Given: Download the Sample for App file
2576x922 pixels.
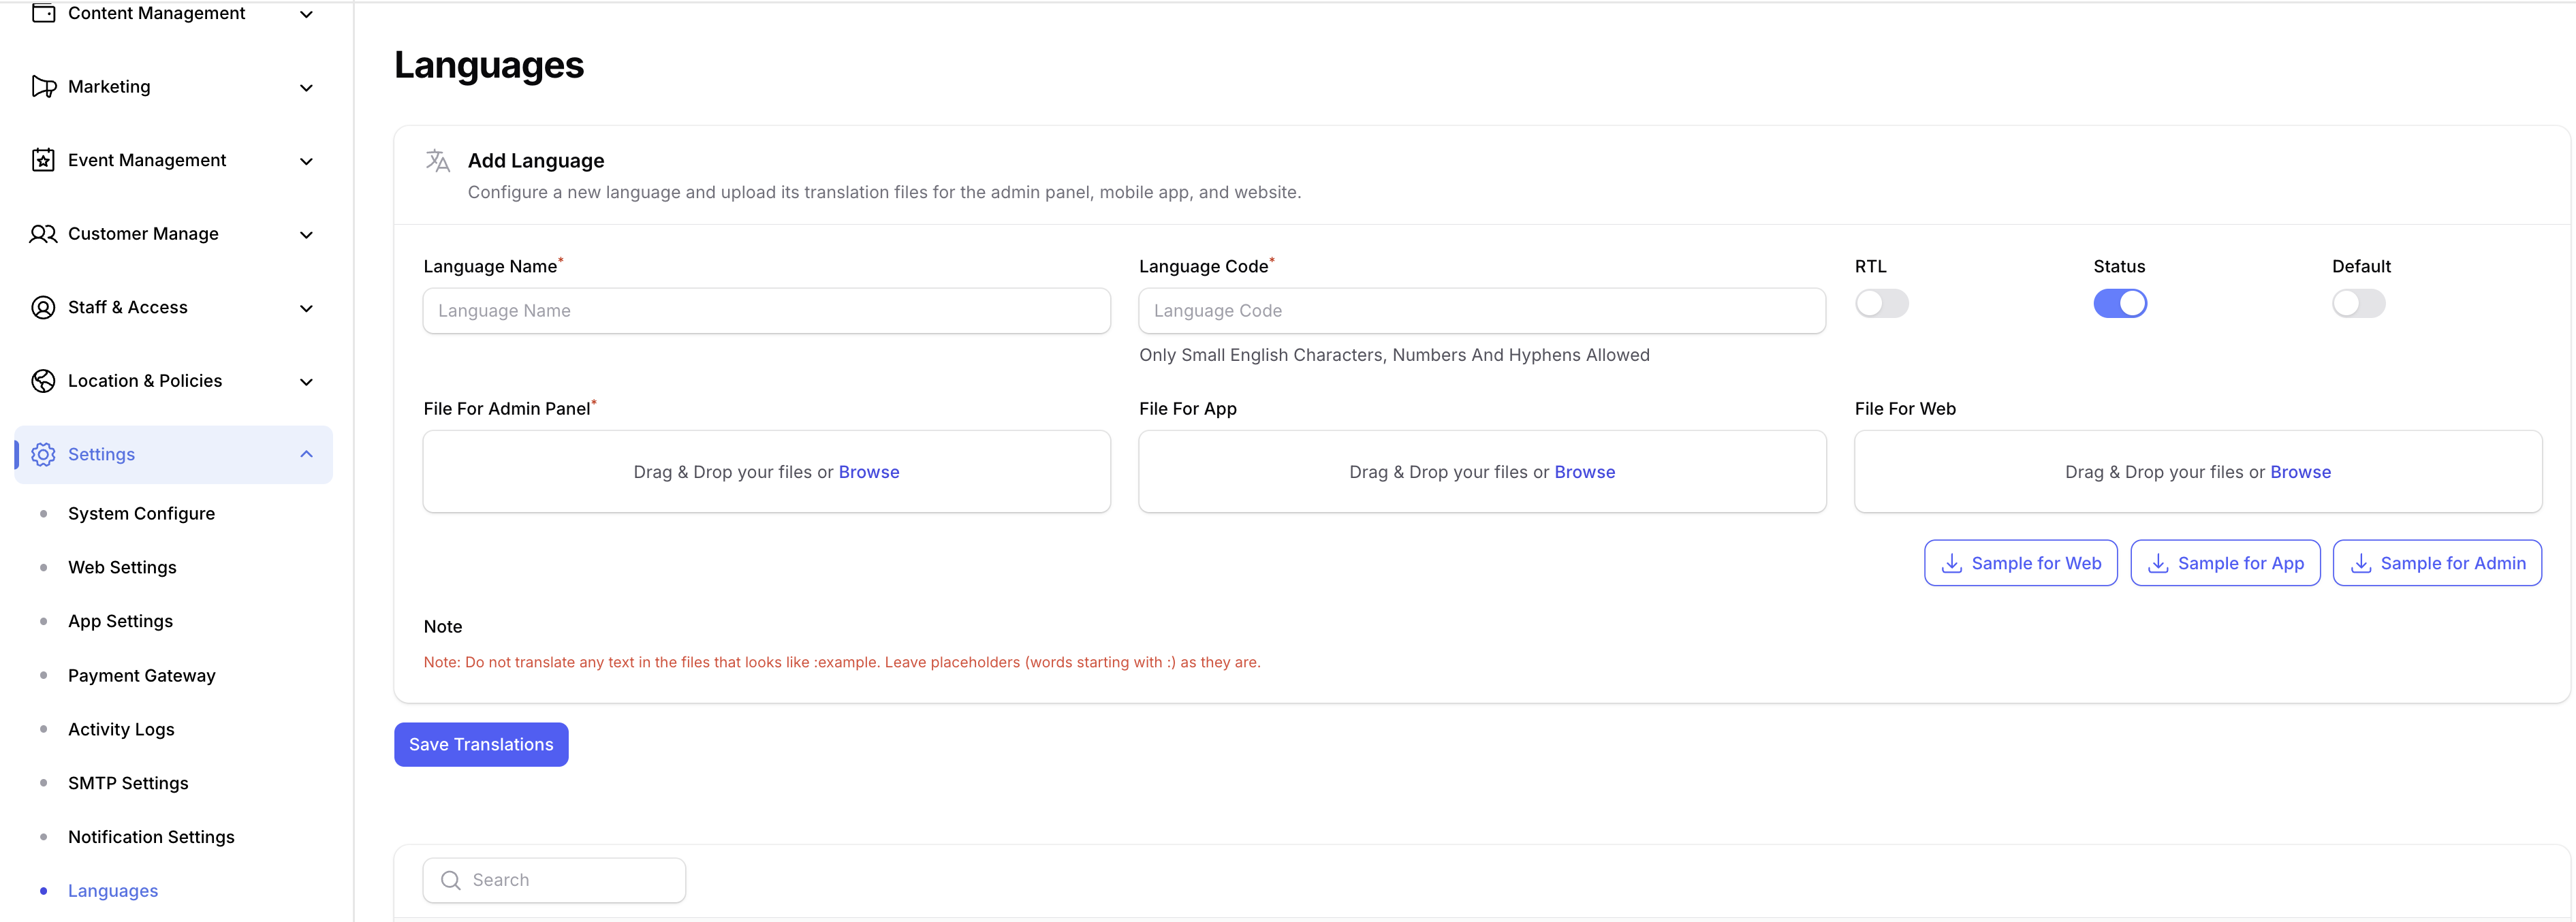Looking at the screenshot, I should pos(2225,563).
